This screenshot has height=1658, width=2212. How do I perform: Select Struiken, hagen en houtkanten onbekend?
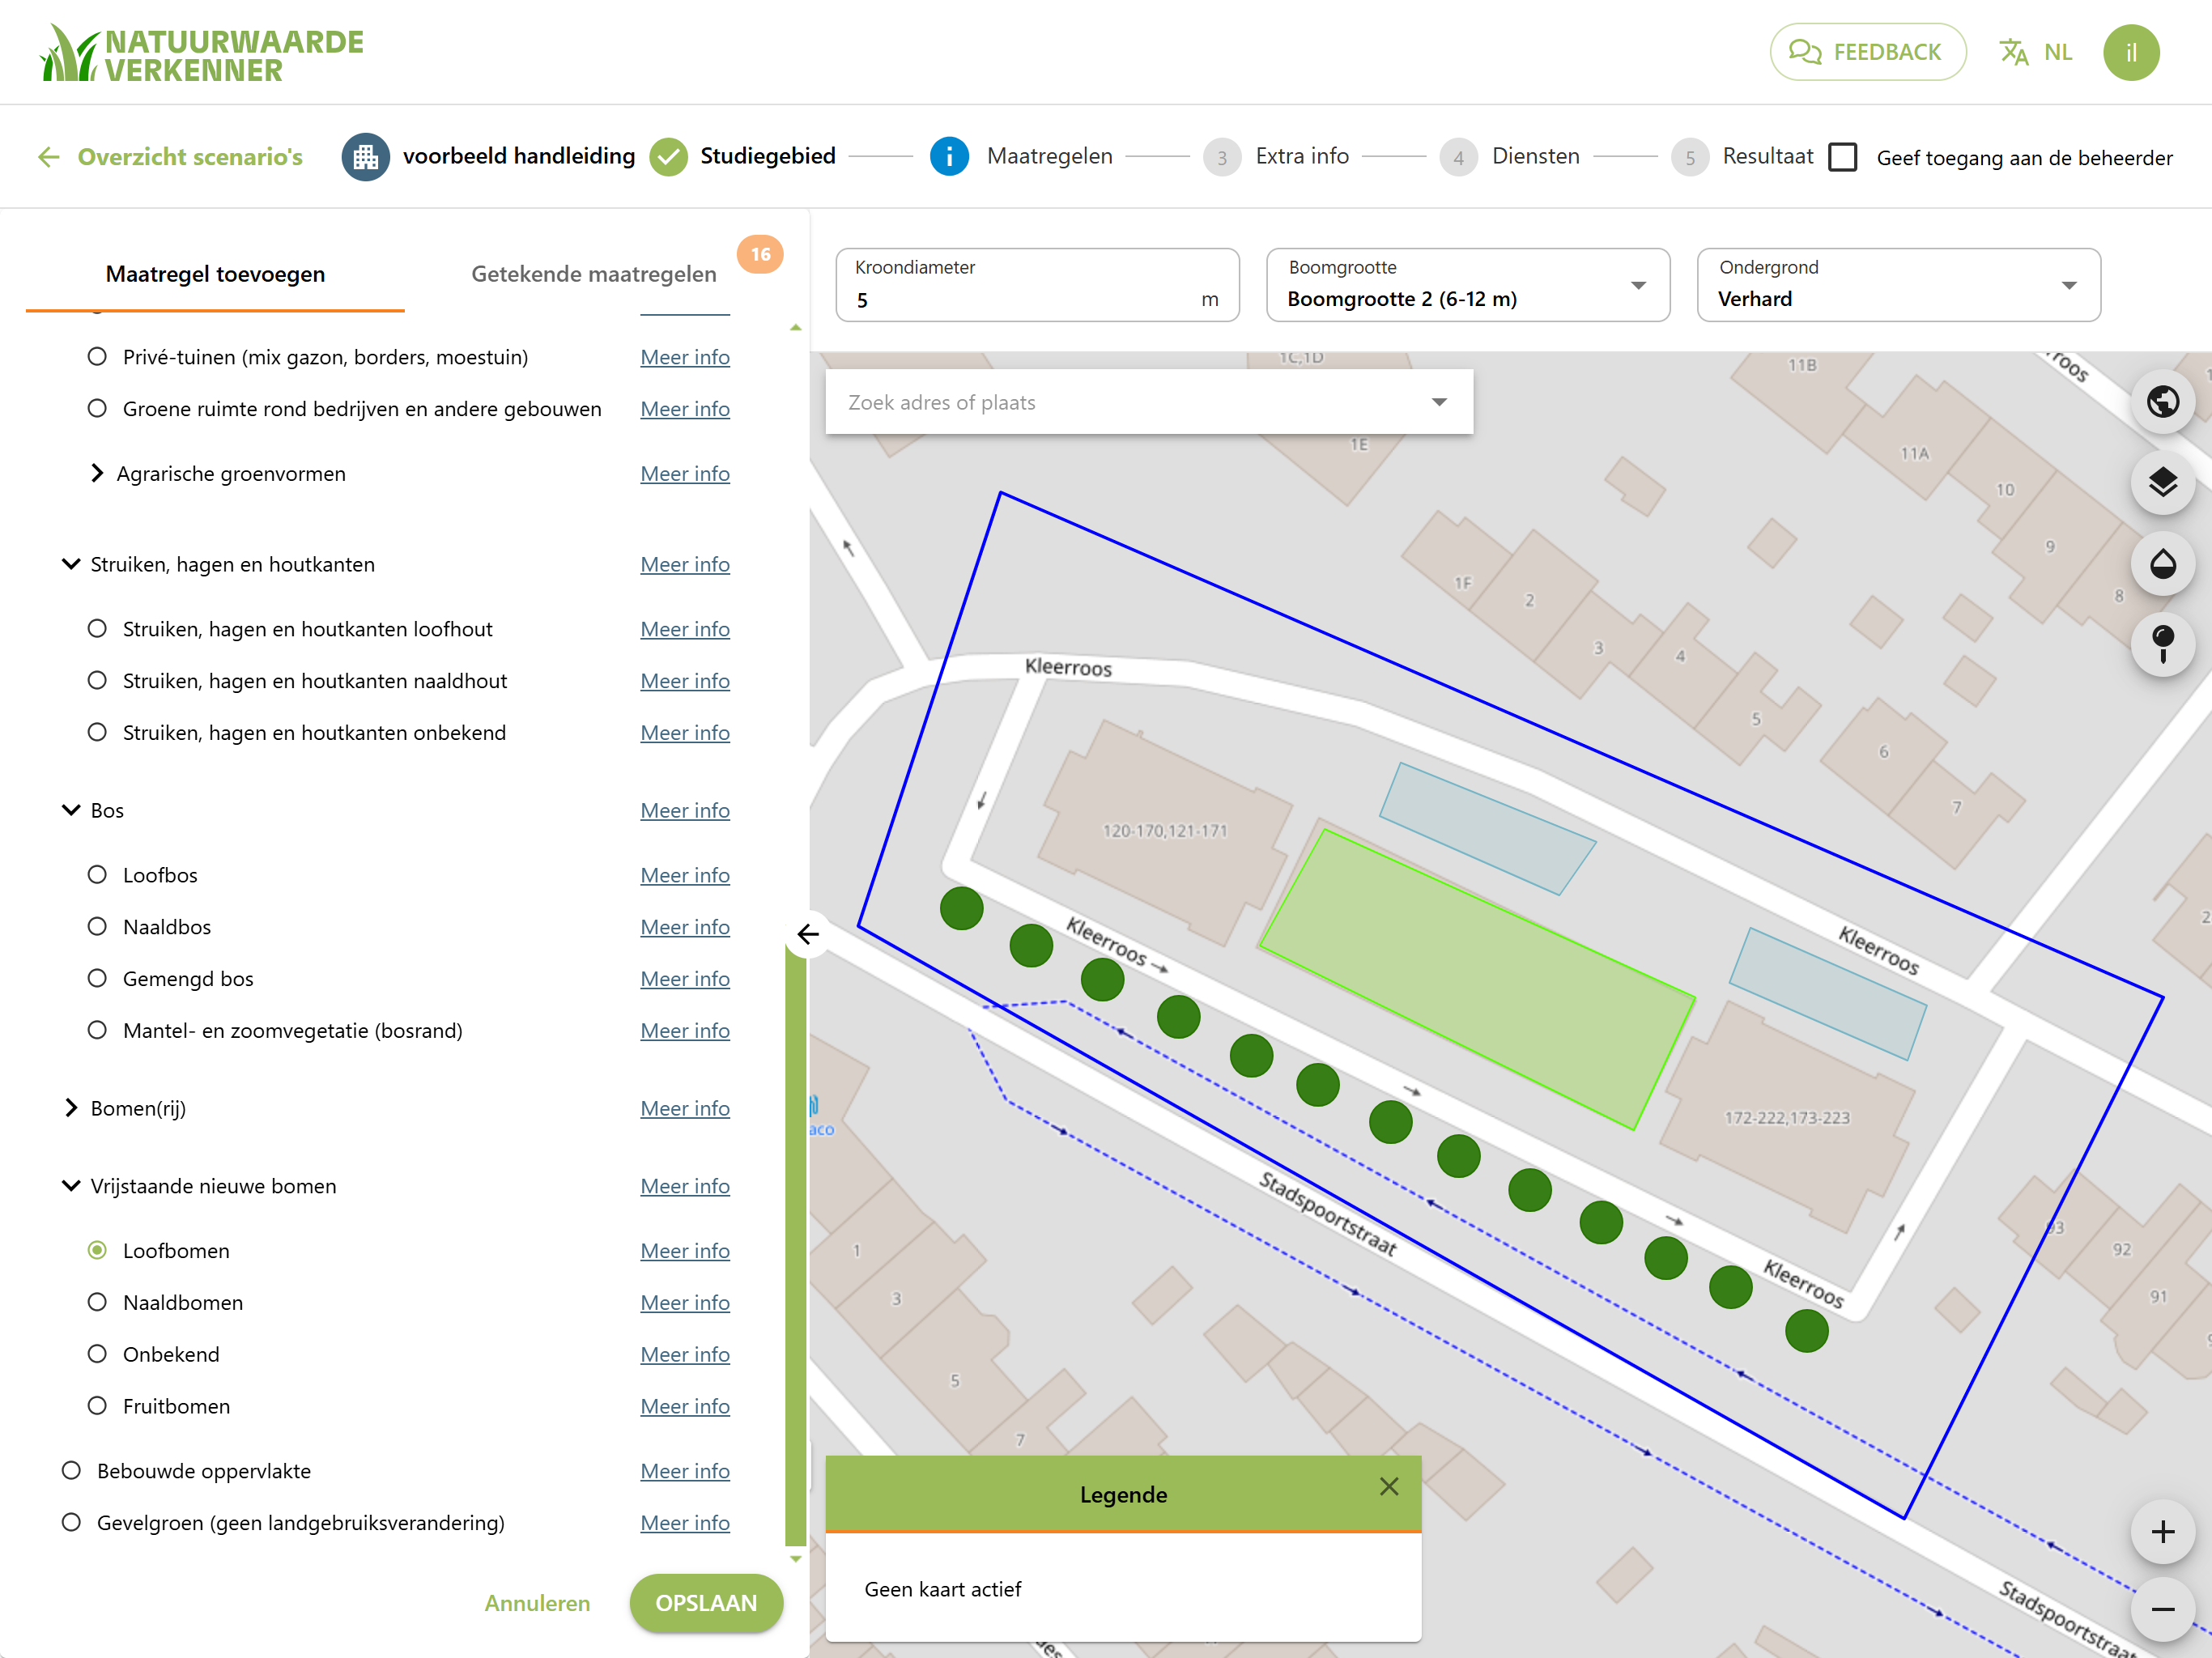pos(97,733)
